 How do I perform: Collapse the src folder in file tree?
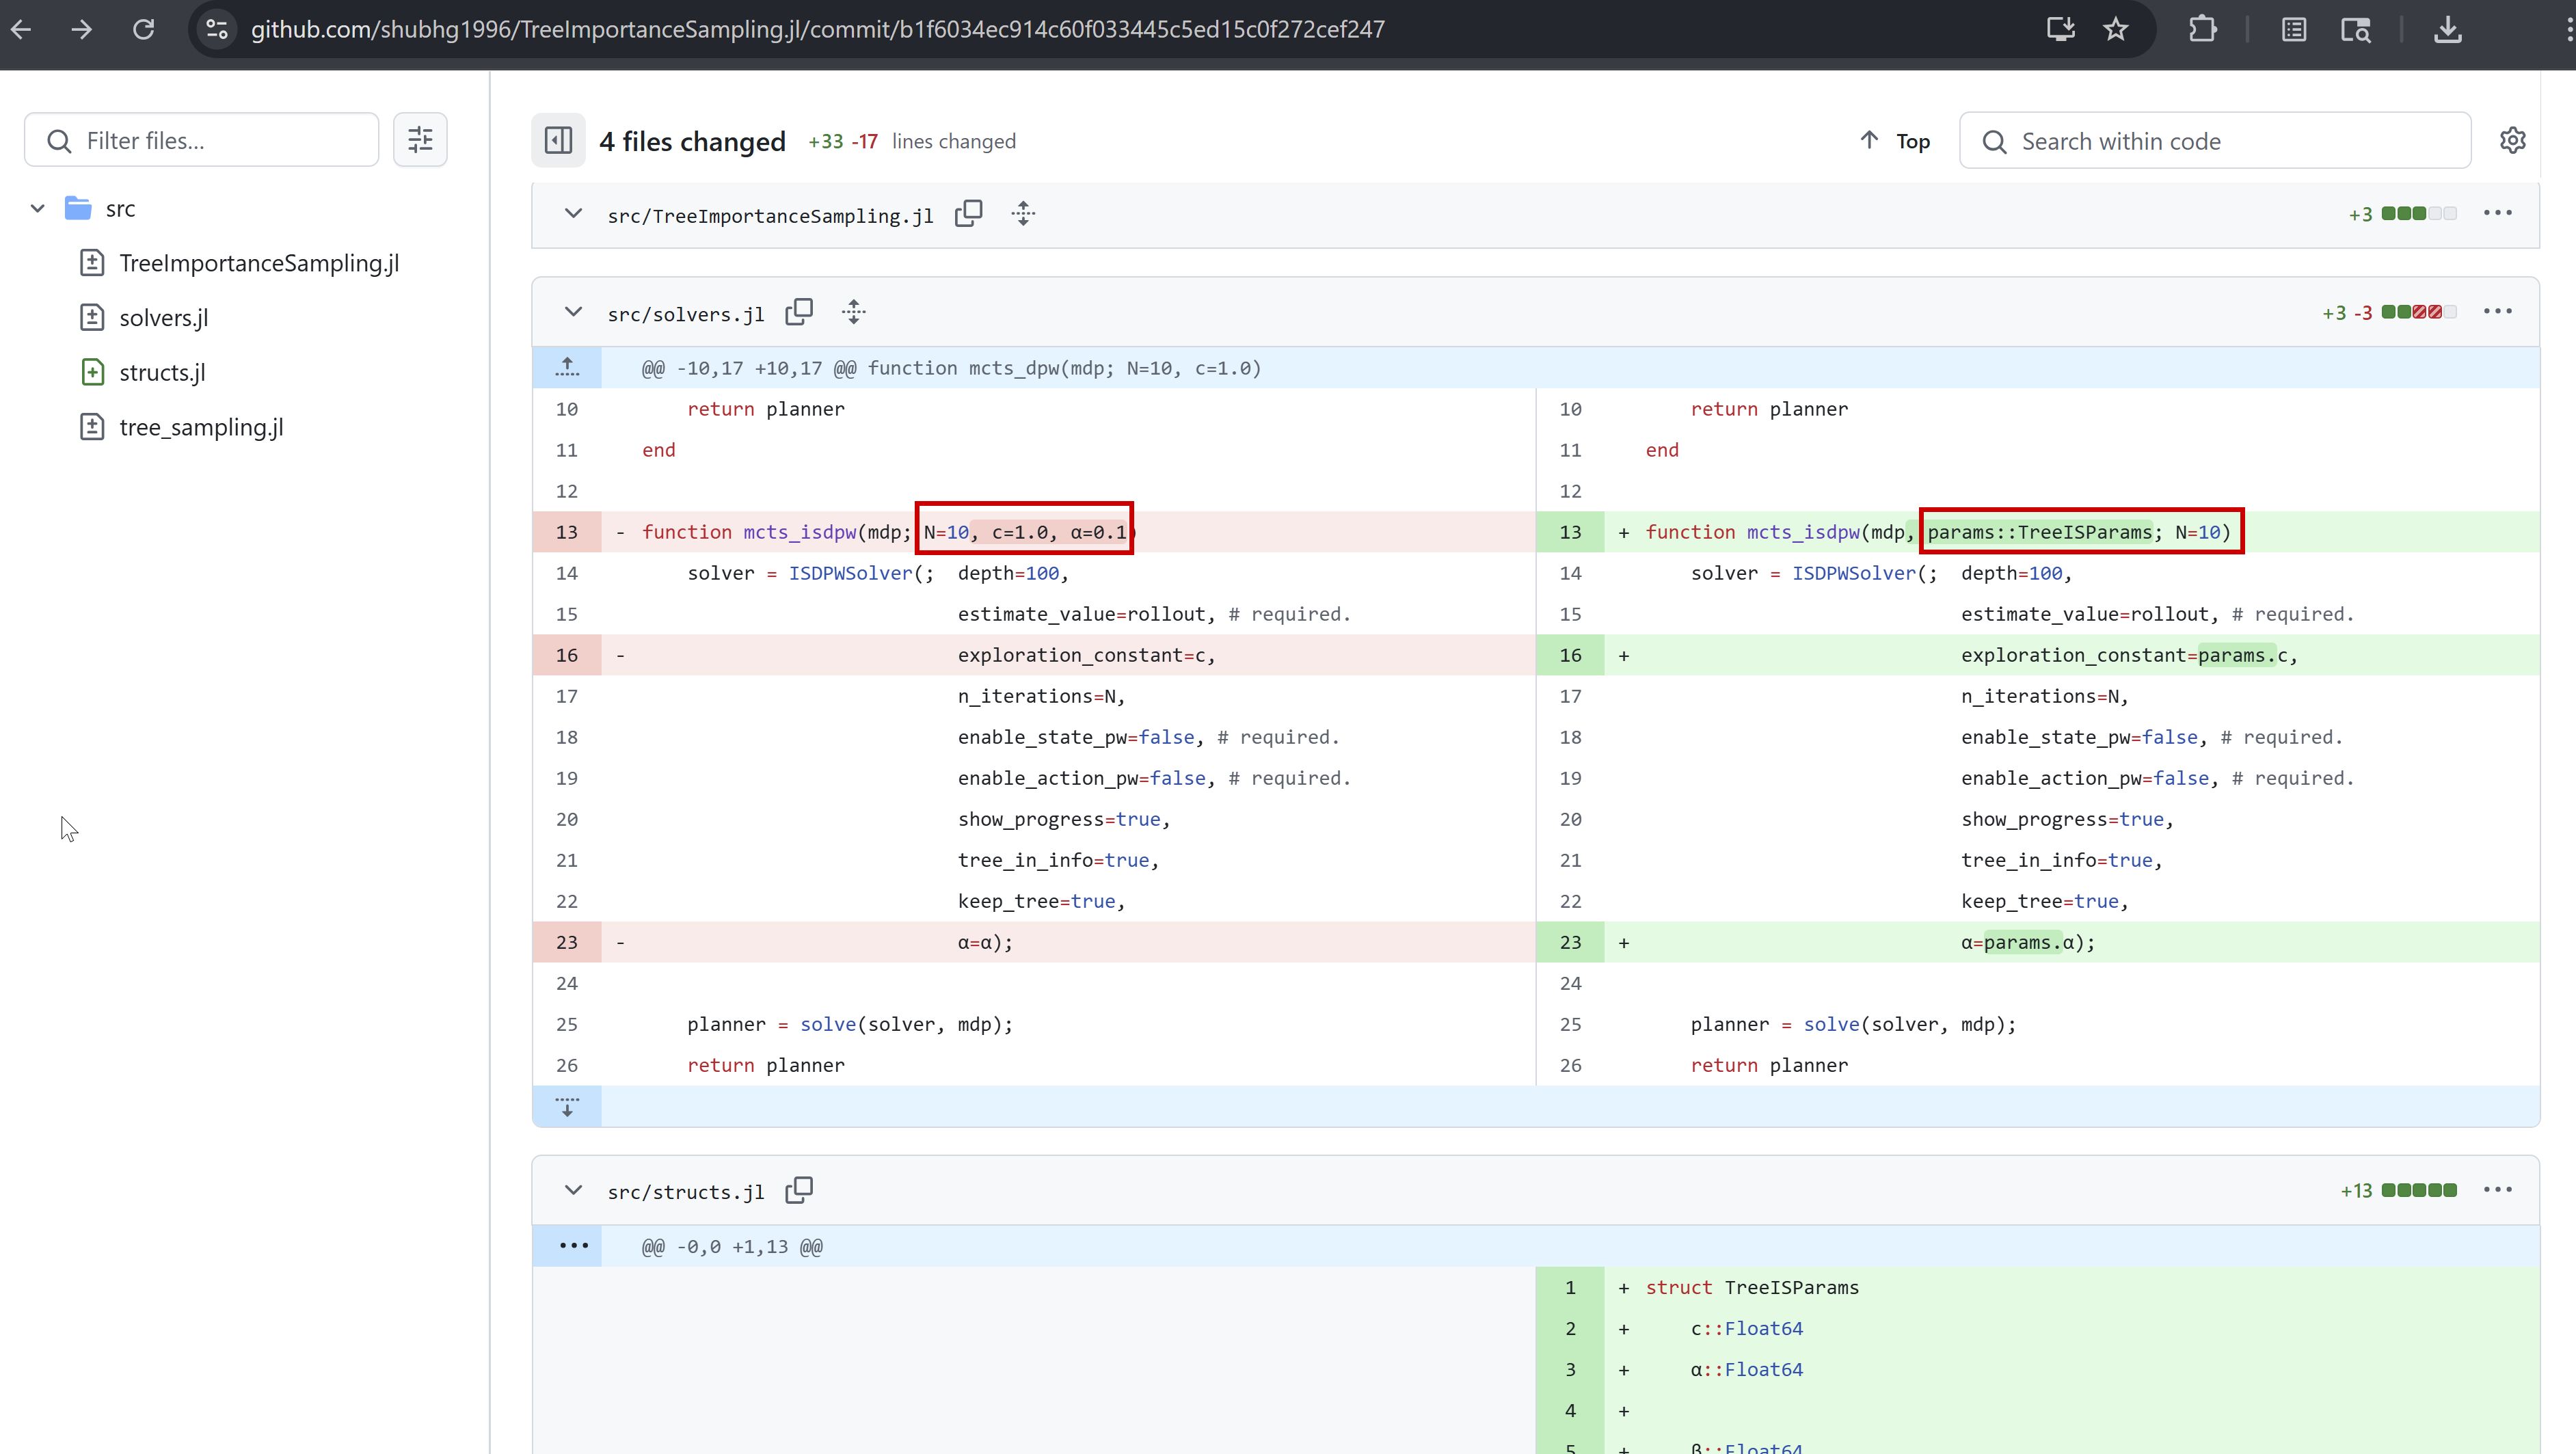(x=38, y=208)
